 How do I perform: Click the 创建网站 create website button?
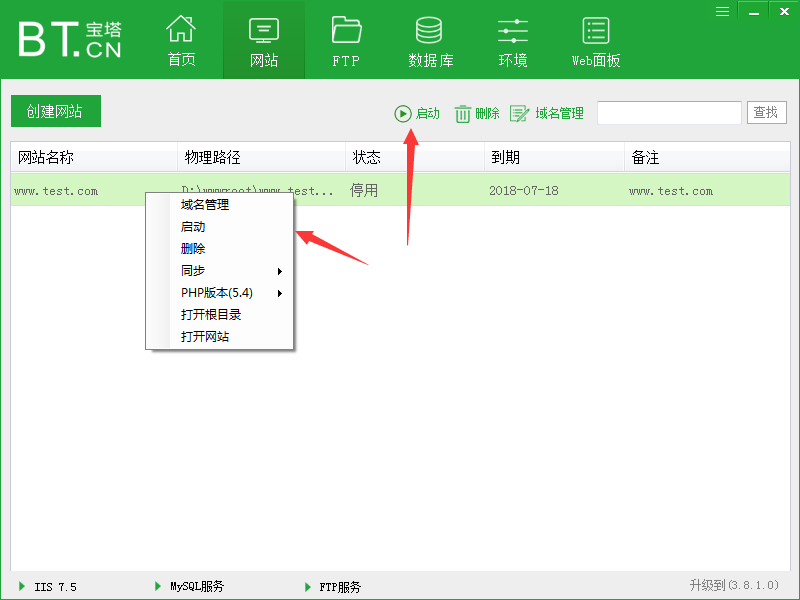click(x=55, y=111)
